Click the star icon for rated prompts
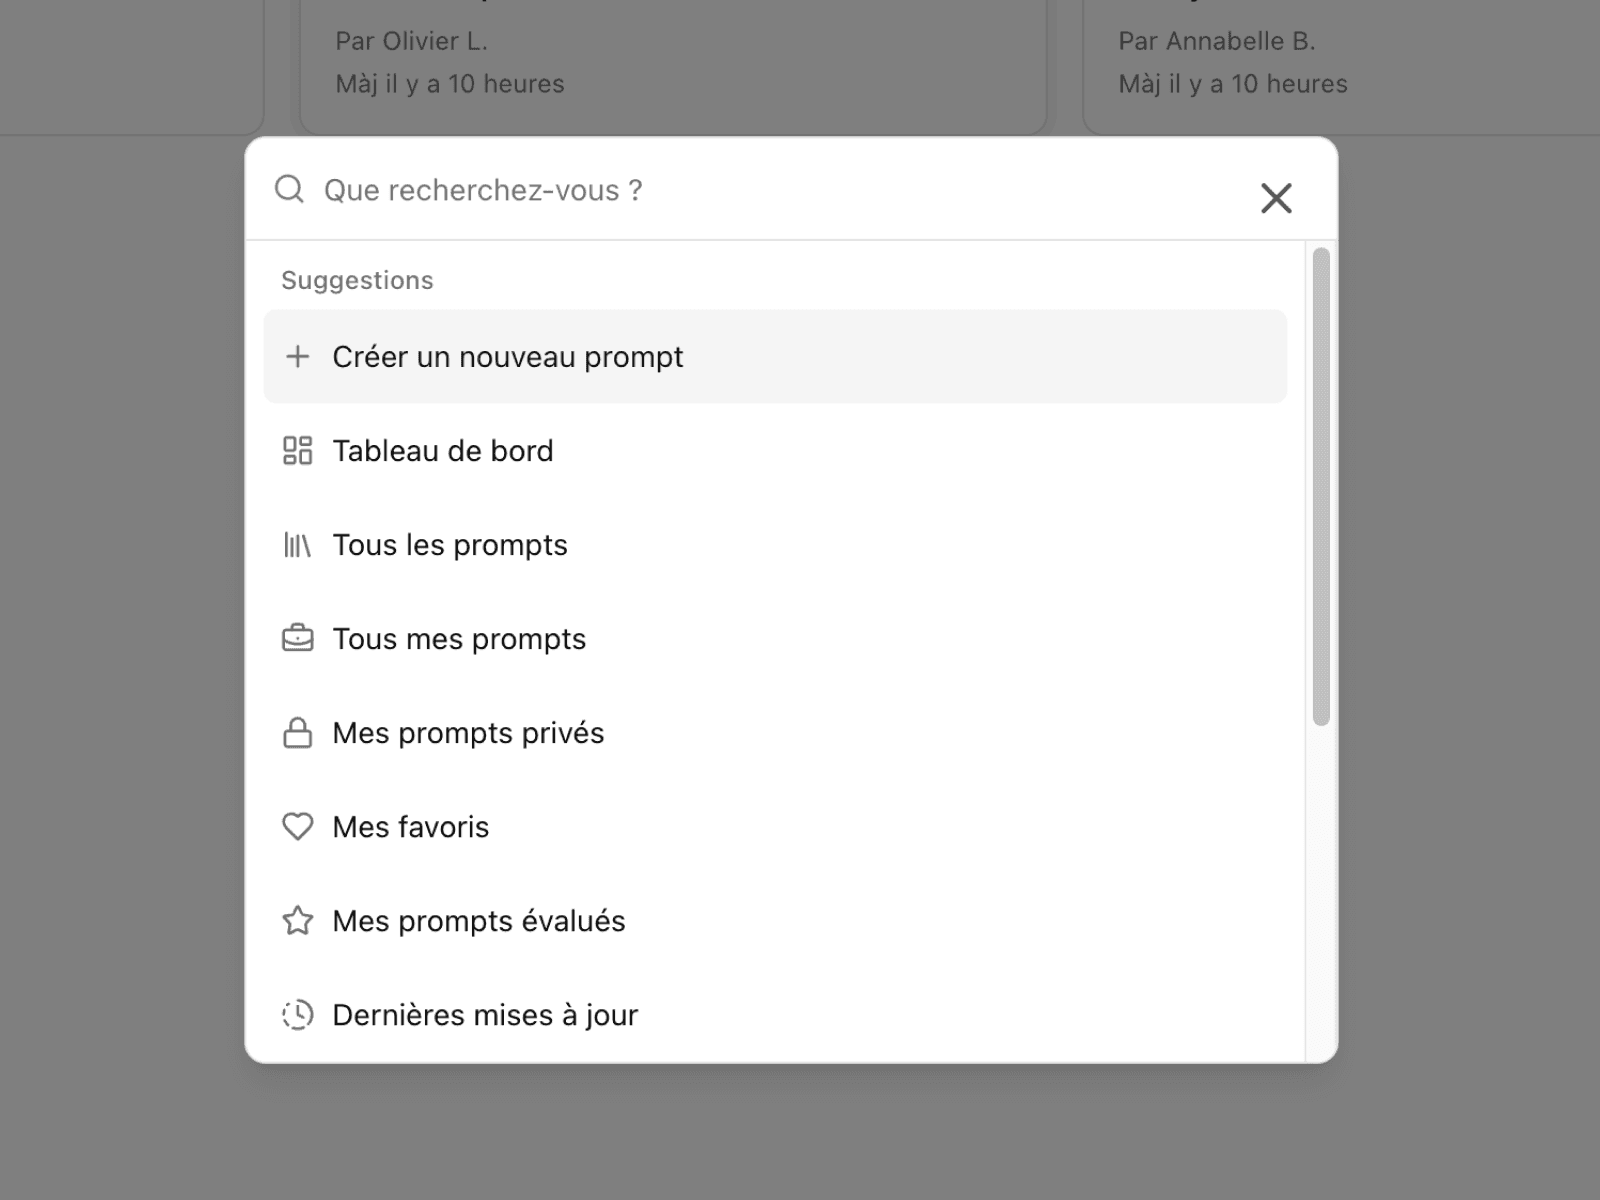 [x=298, y=920]
